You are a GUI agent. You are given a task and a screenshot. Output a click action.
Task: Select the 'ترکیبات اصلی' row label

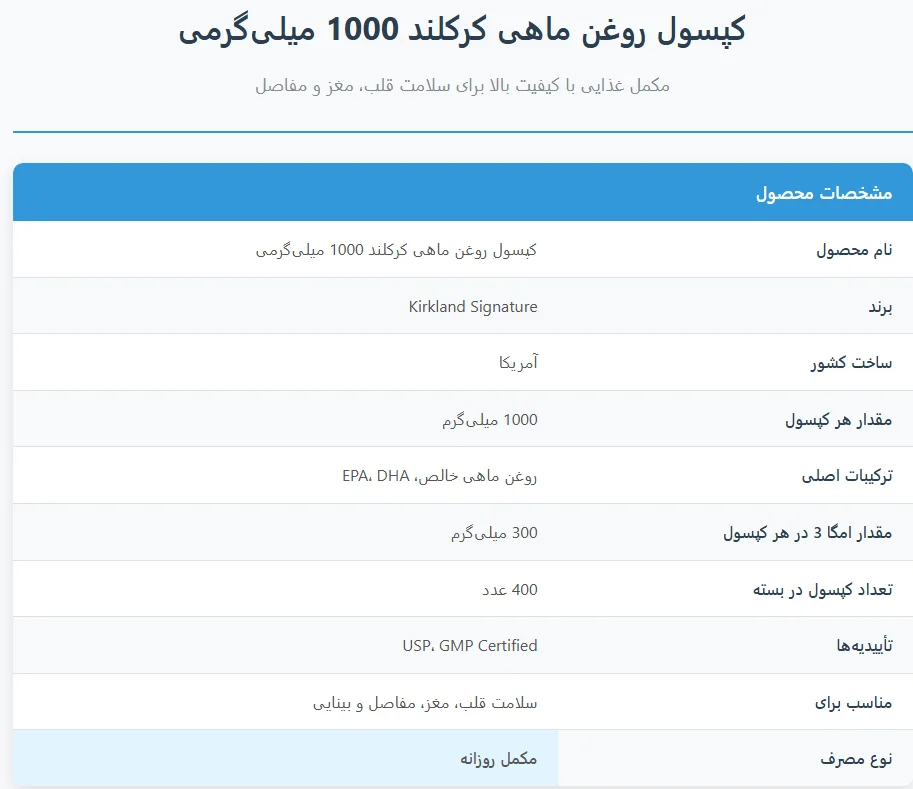(846, 476)
